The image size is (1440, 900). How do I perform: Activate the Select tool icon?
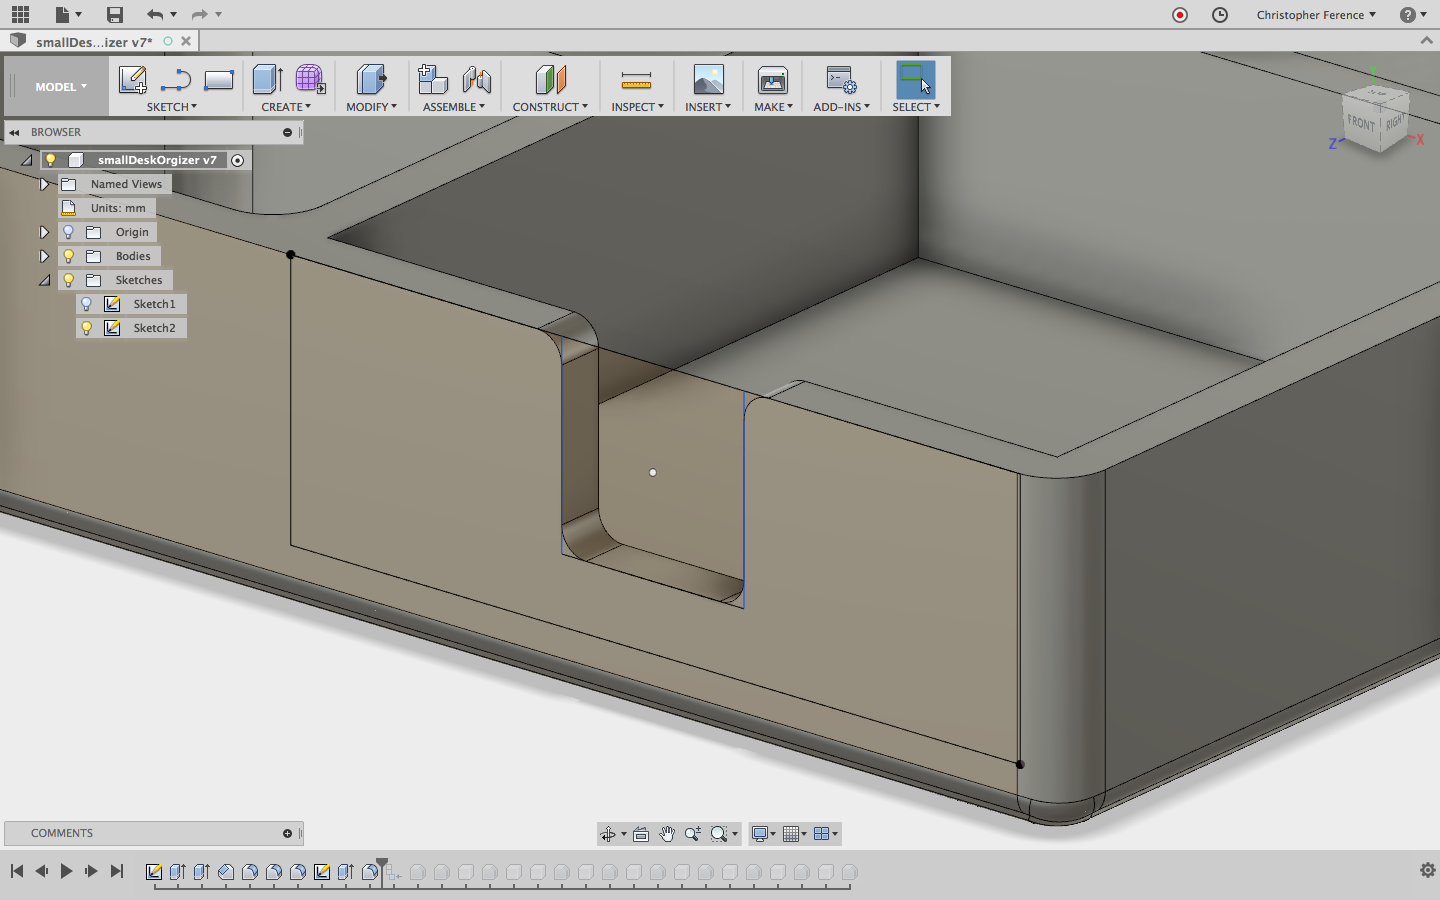click(915, 80)
